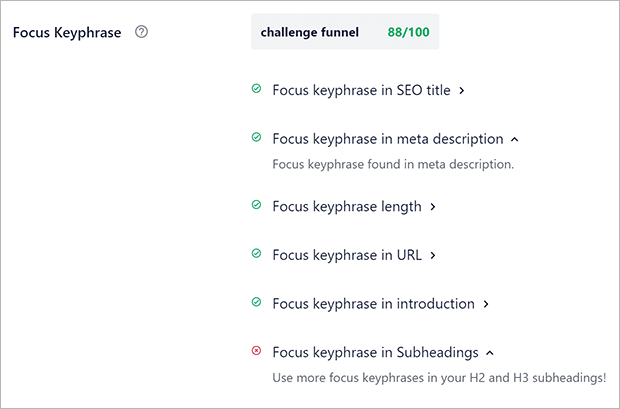Image resolution: width=620 pixels, height=409 pixels.
Task: Click green check icon beside SEO title
Action: (x=256, y=89)
